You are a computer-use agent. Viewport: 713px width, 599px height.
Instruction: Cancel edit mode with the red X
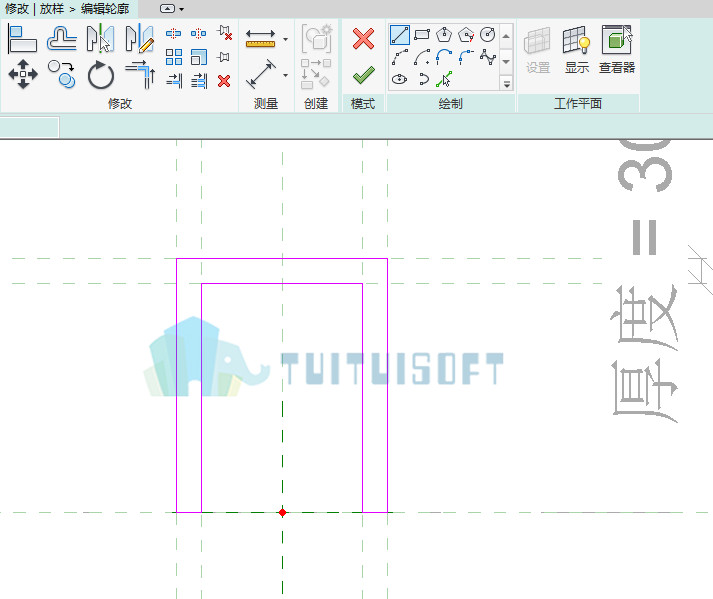[363, 39]
